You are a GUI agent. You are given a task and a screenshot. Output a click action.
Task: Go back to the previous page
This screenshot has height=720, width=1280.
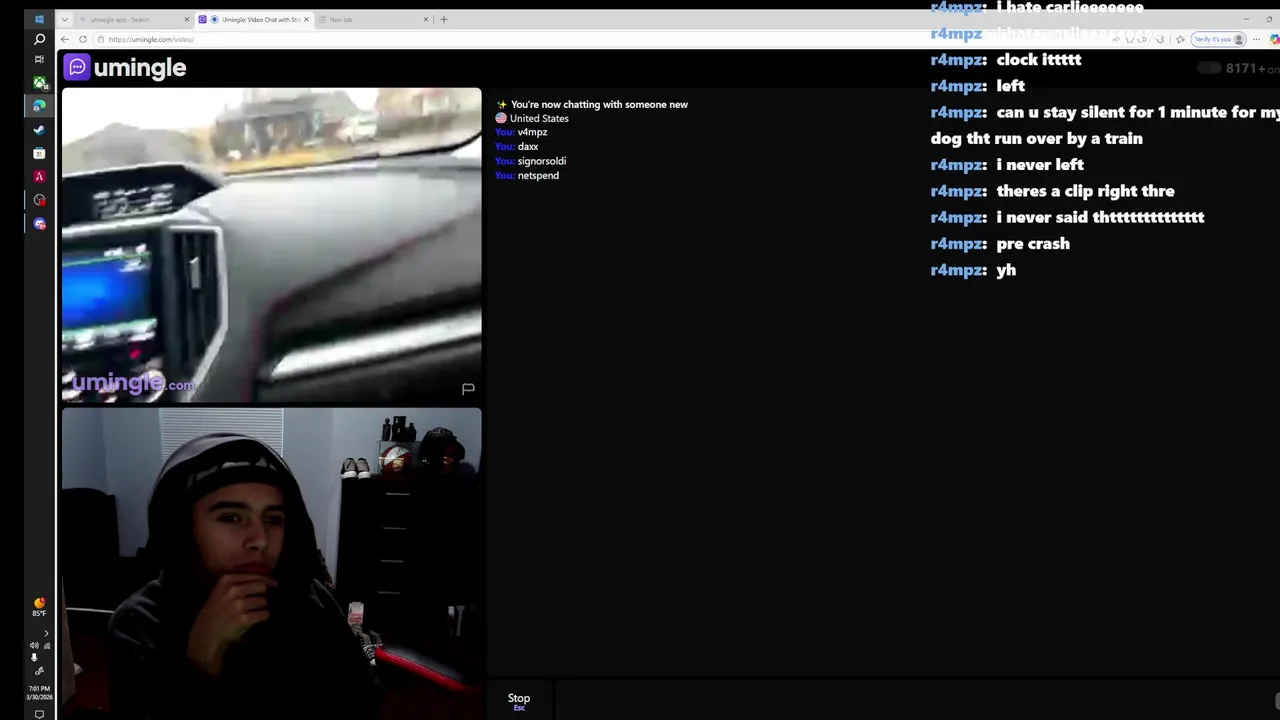65,39
